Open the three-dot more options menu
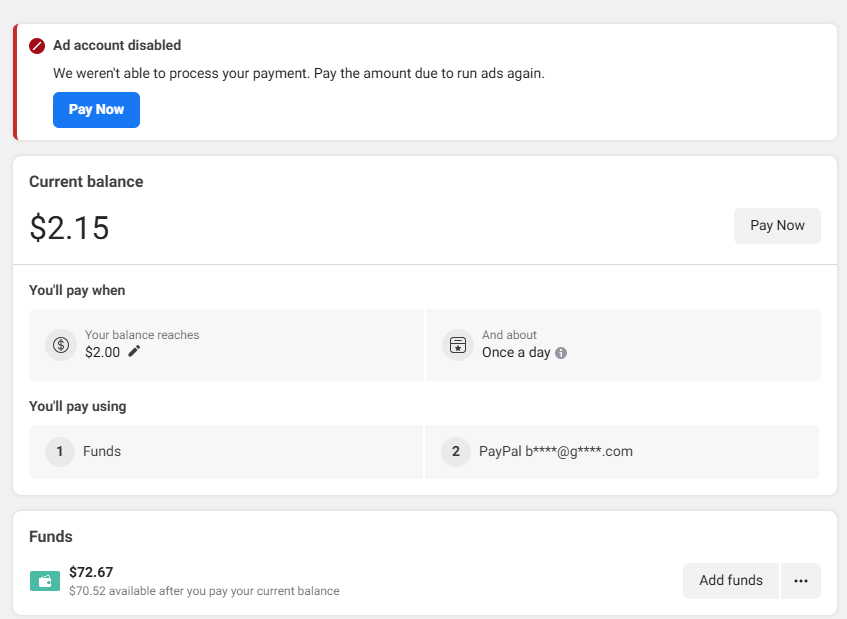Screen dimensions: 847x619 point(801,581)
